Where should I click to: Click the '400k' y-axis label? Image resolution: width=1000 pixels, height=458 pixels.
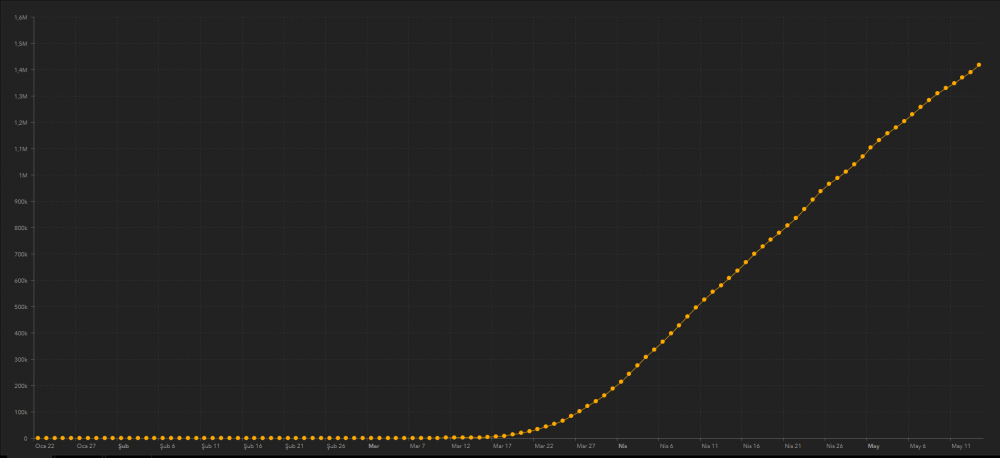click(x=21, y=333)
